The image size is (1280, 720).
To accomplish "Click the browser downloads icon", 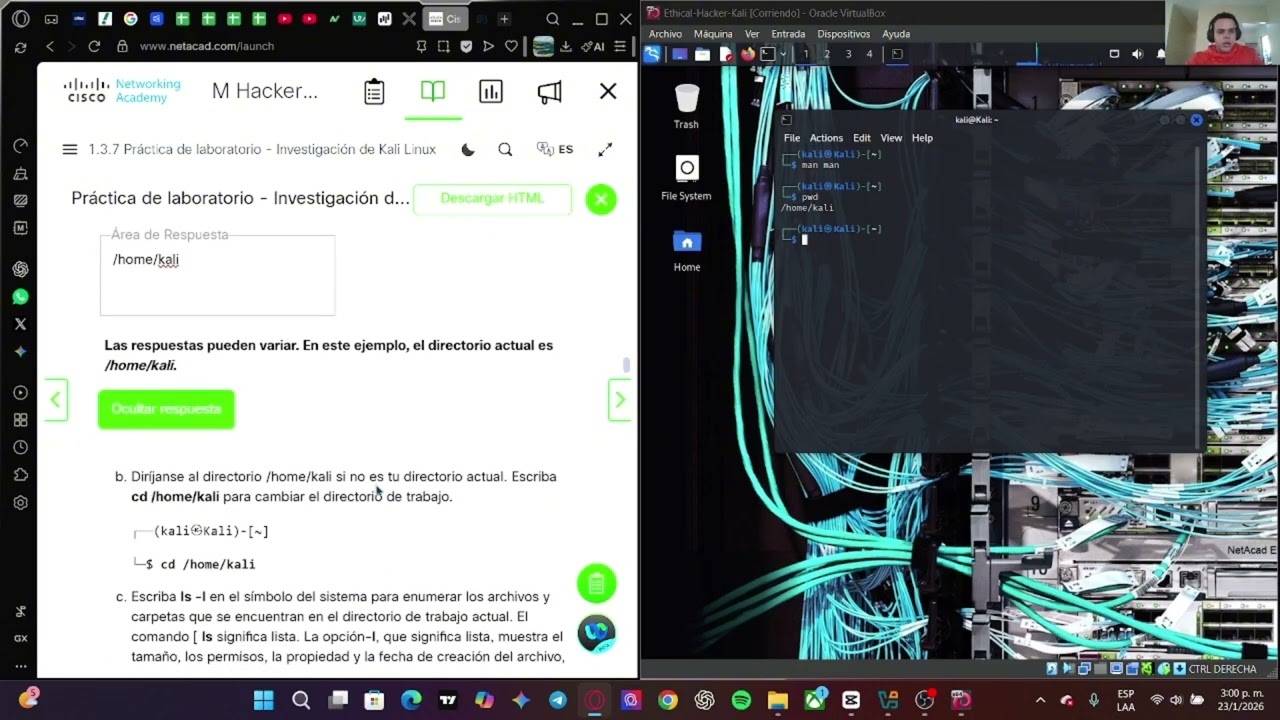I will point(566,46).
